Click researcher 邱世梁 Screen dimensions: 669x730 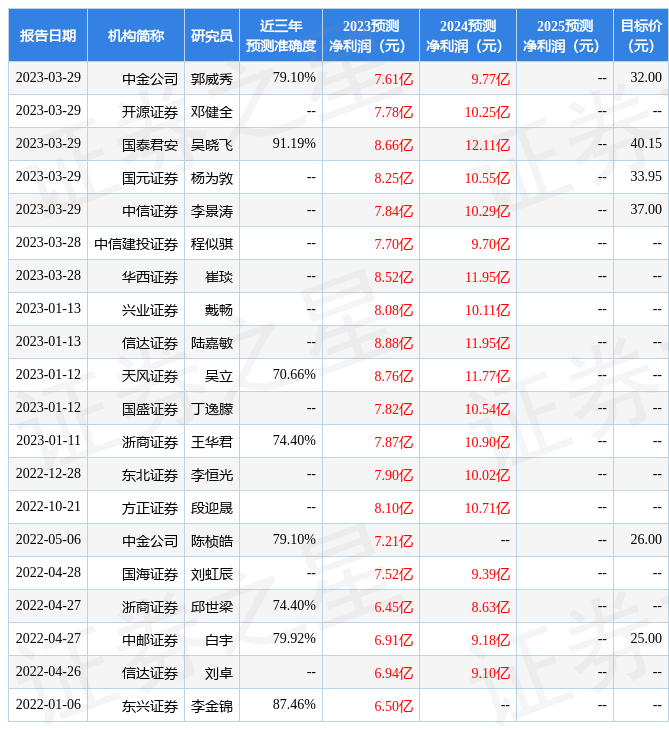point(212,608)
